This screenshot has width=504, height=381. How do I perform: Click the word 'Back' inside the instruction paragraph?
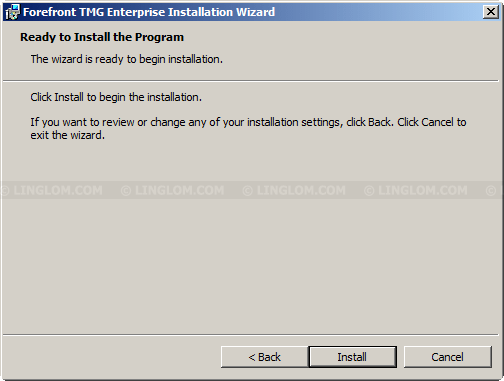pos(379,122)
